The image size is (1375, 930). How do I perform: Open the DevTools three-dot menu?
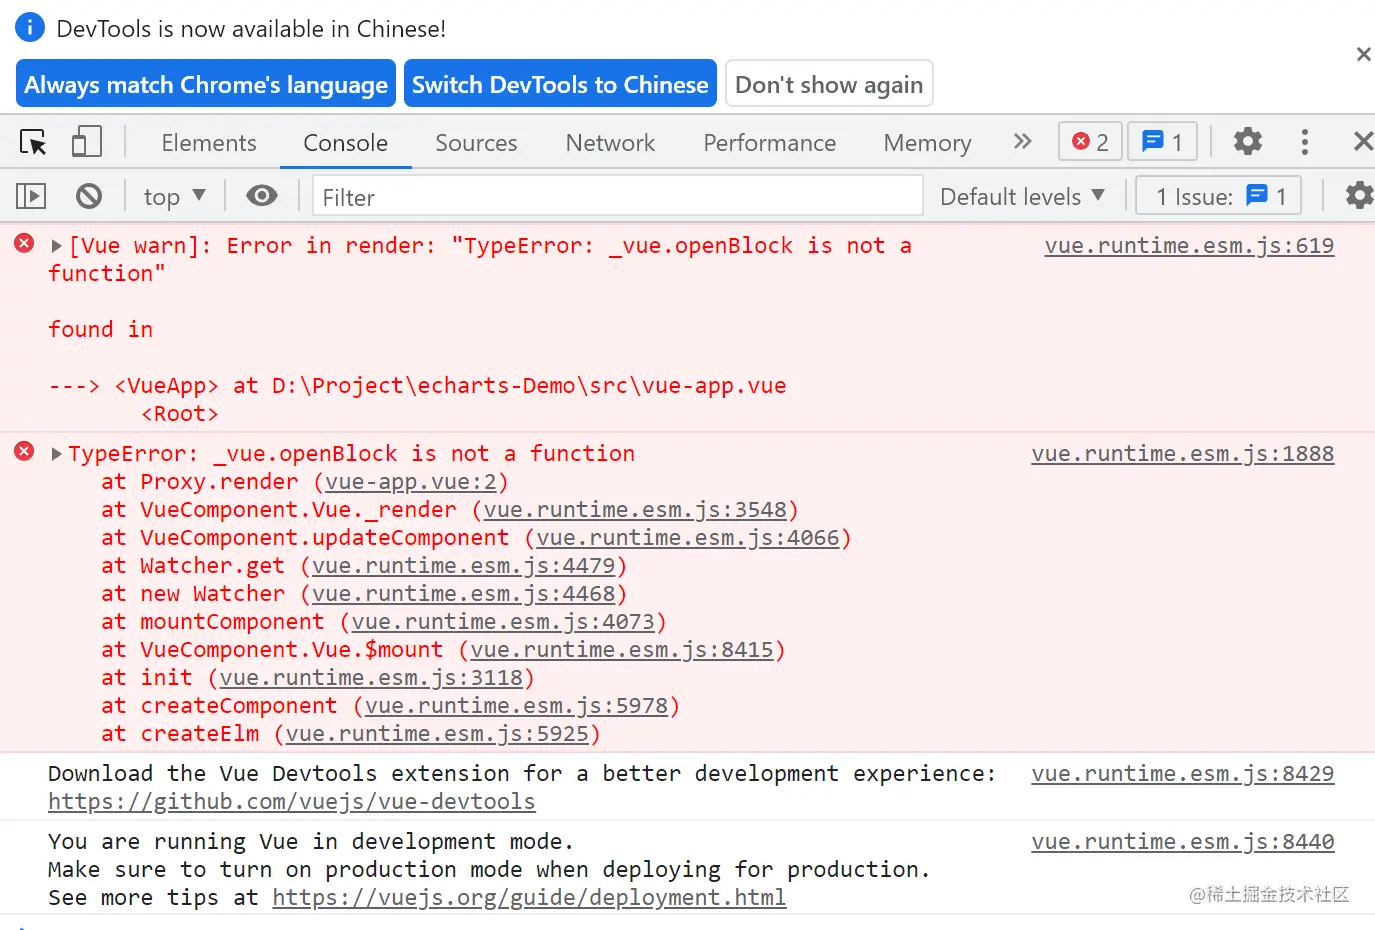click(x=1304, y=141)
